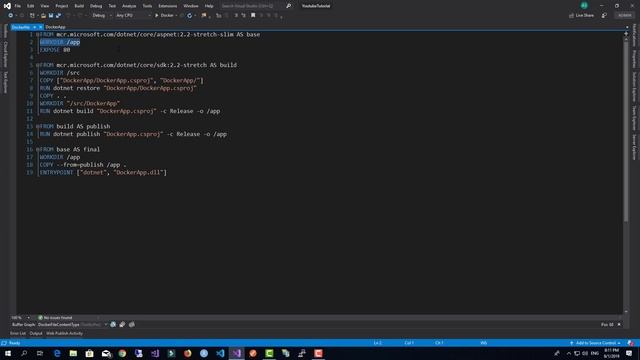
Task: Click the Navigate Backward toolbar icon
Action: pyautogui.click(x=11, y=16)
